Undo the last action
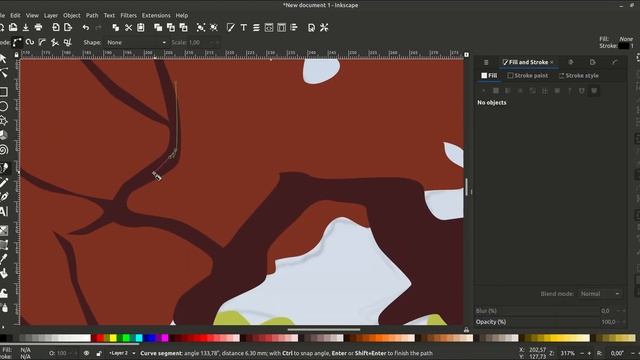 (86, 27)
